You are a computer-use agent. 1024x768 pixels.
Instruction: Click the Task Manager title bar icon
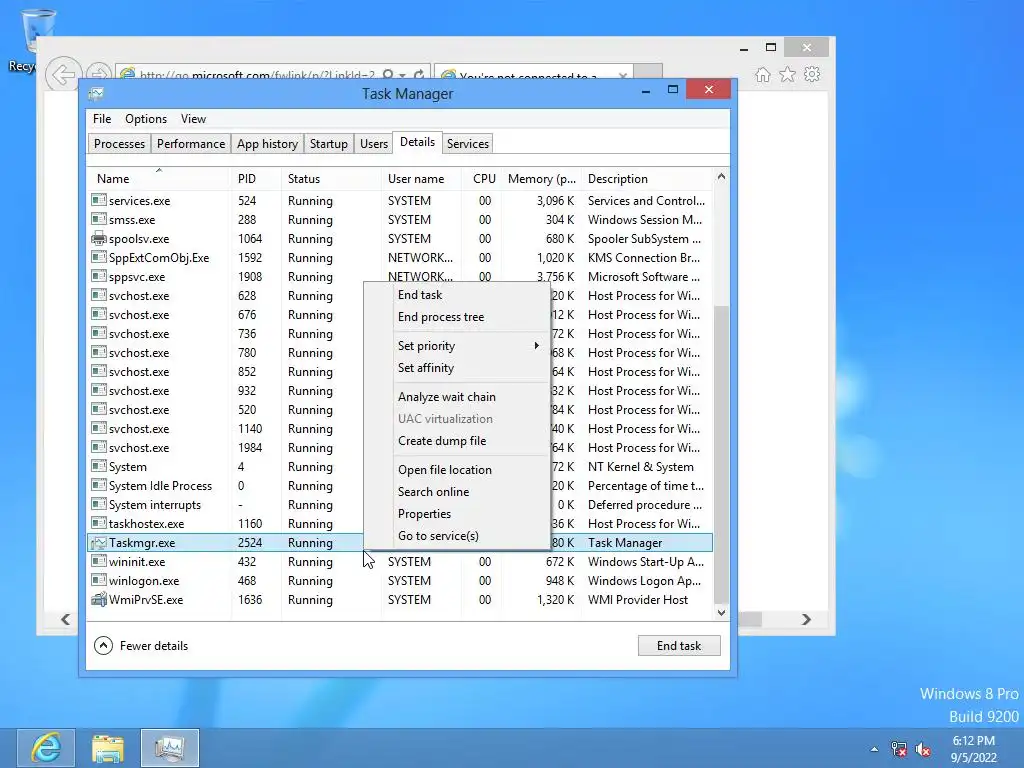(96, 93)
